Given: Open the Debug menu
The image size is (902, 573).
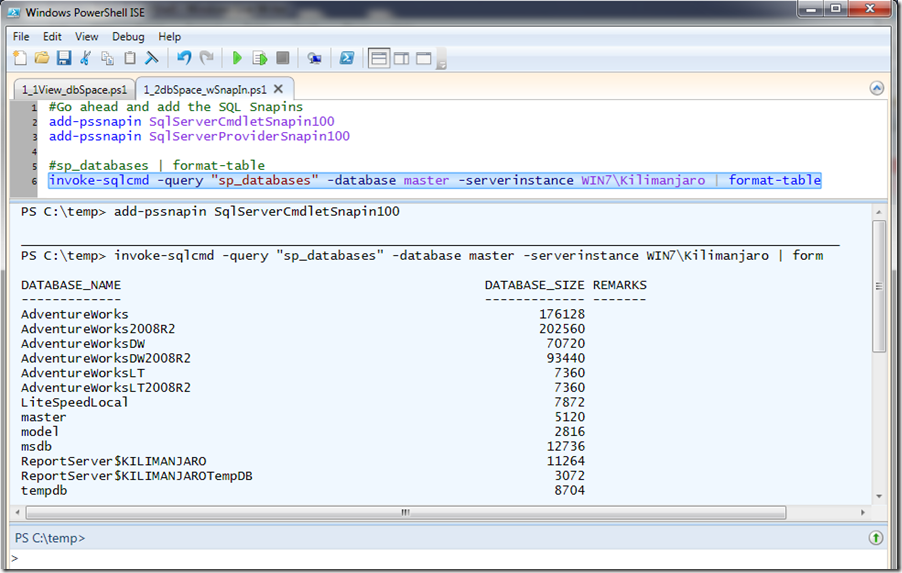Looking at the screenshot, I should pyautogui.click(x=128, y=36).
